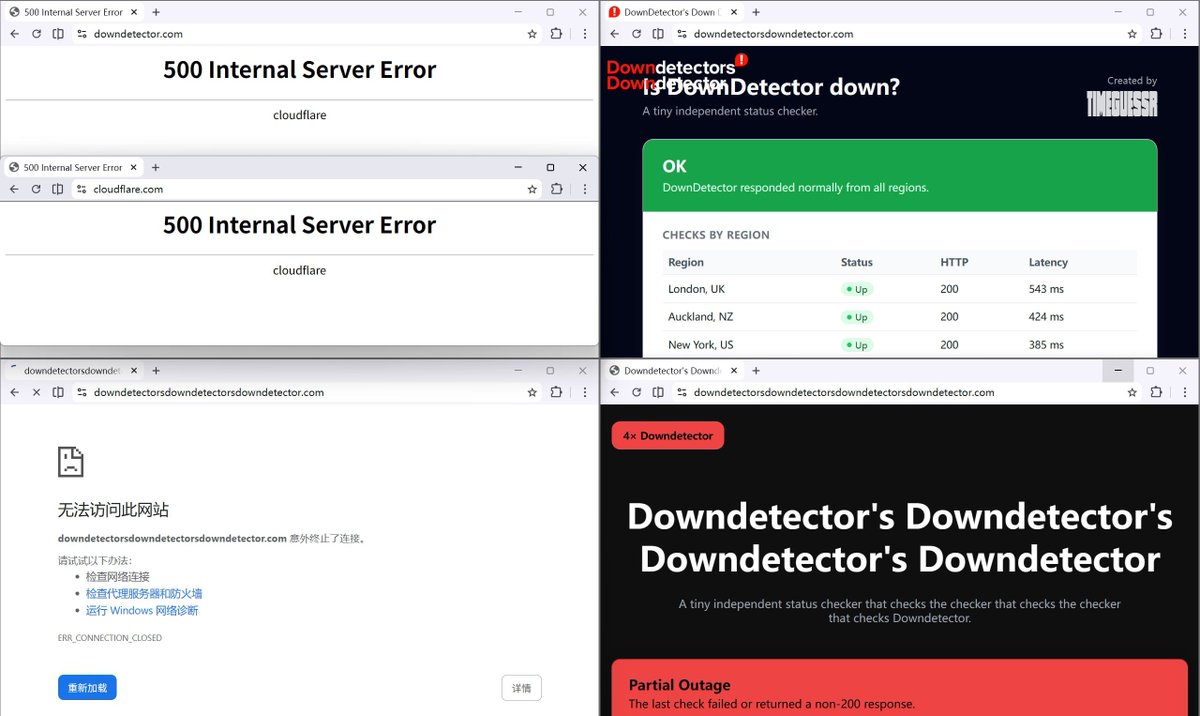The width and height of the screenshot is (1200, 716).
Task: Go back in downdetectorsdowndetector.com window
Action: point(614,33)
